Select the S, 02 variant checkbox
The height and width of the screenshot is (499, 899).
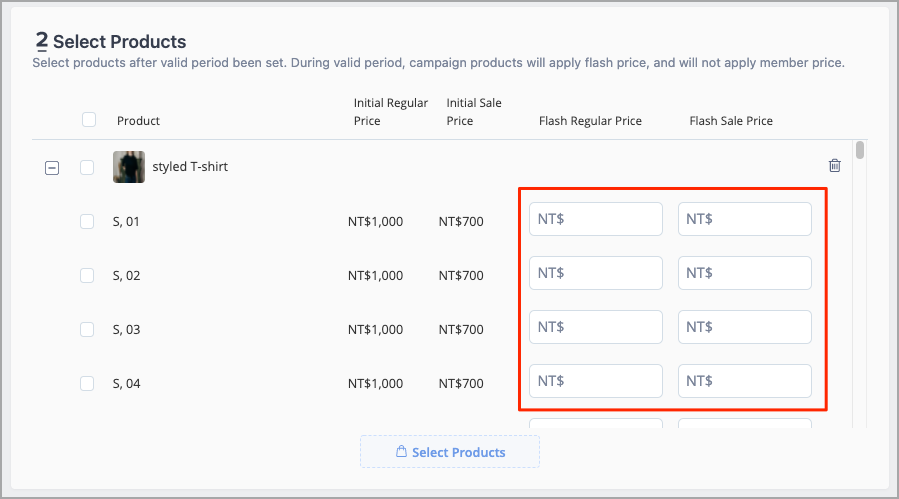pyautogui.click(x=87, y=275)
